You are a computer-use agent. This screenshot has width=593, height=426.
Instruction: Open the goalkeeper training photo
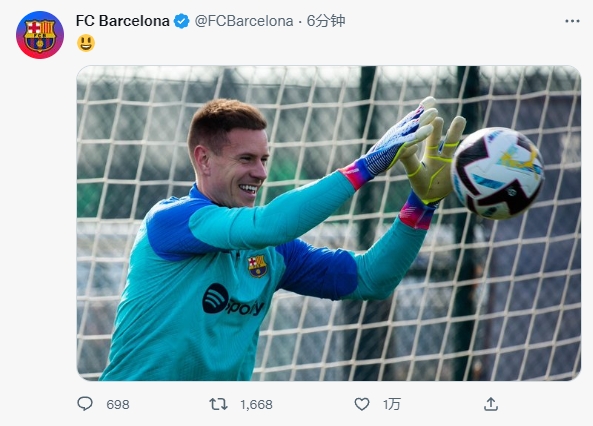(x=328, y=223)
